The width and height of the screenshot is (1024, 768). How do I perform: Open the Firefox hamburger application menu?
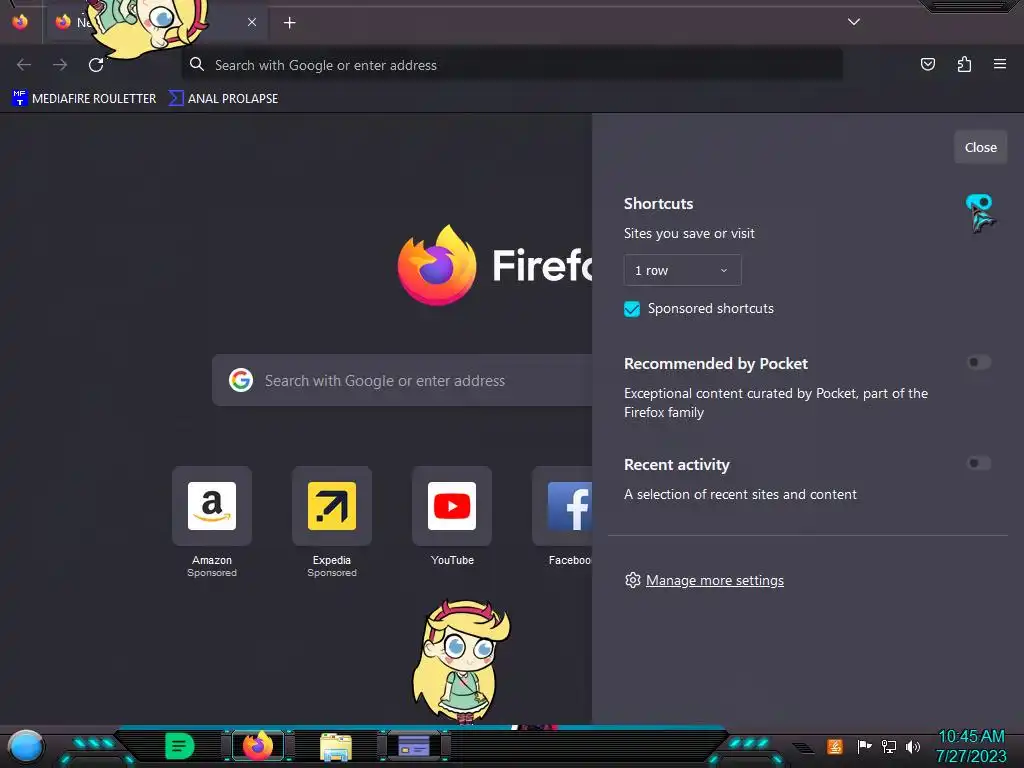pos(1000,64)
